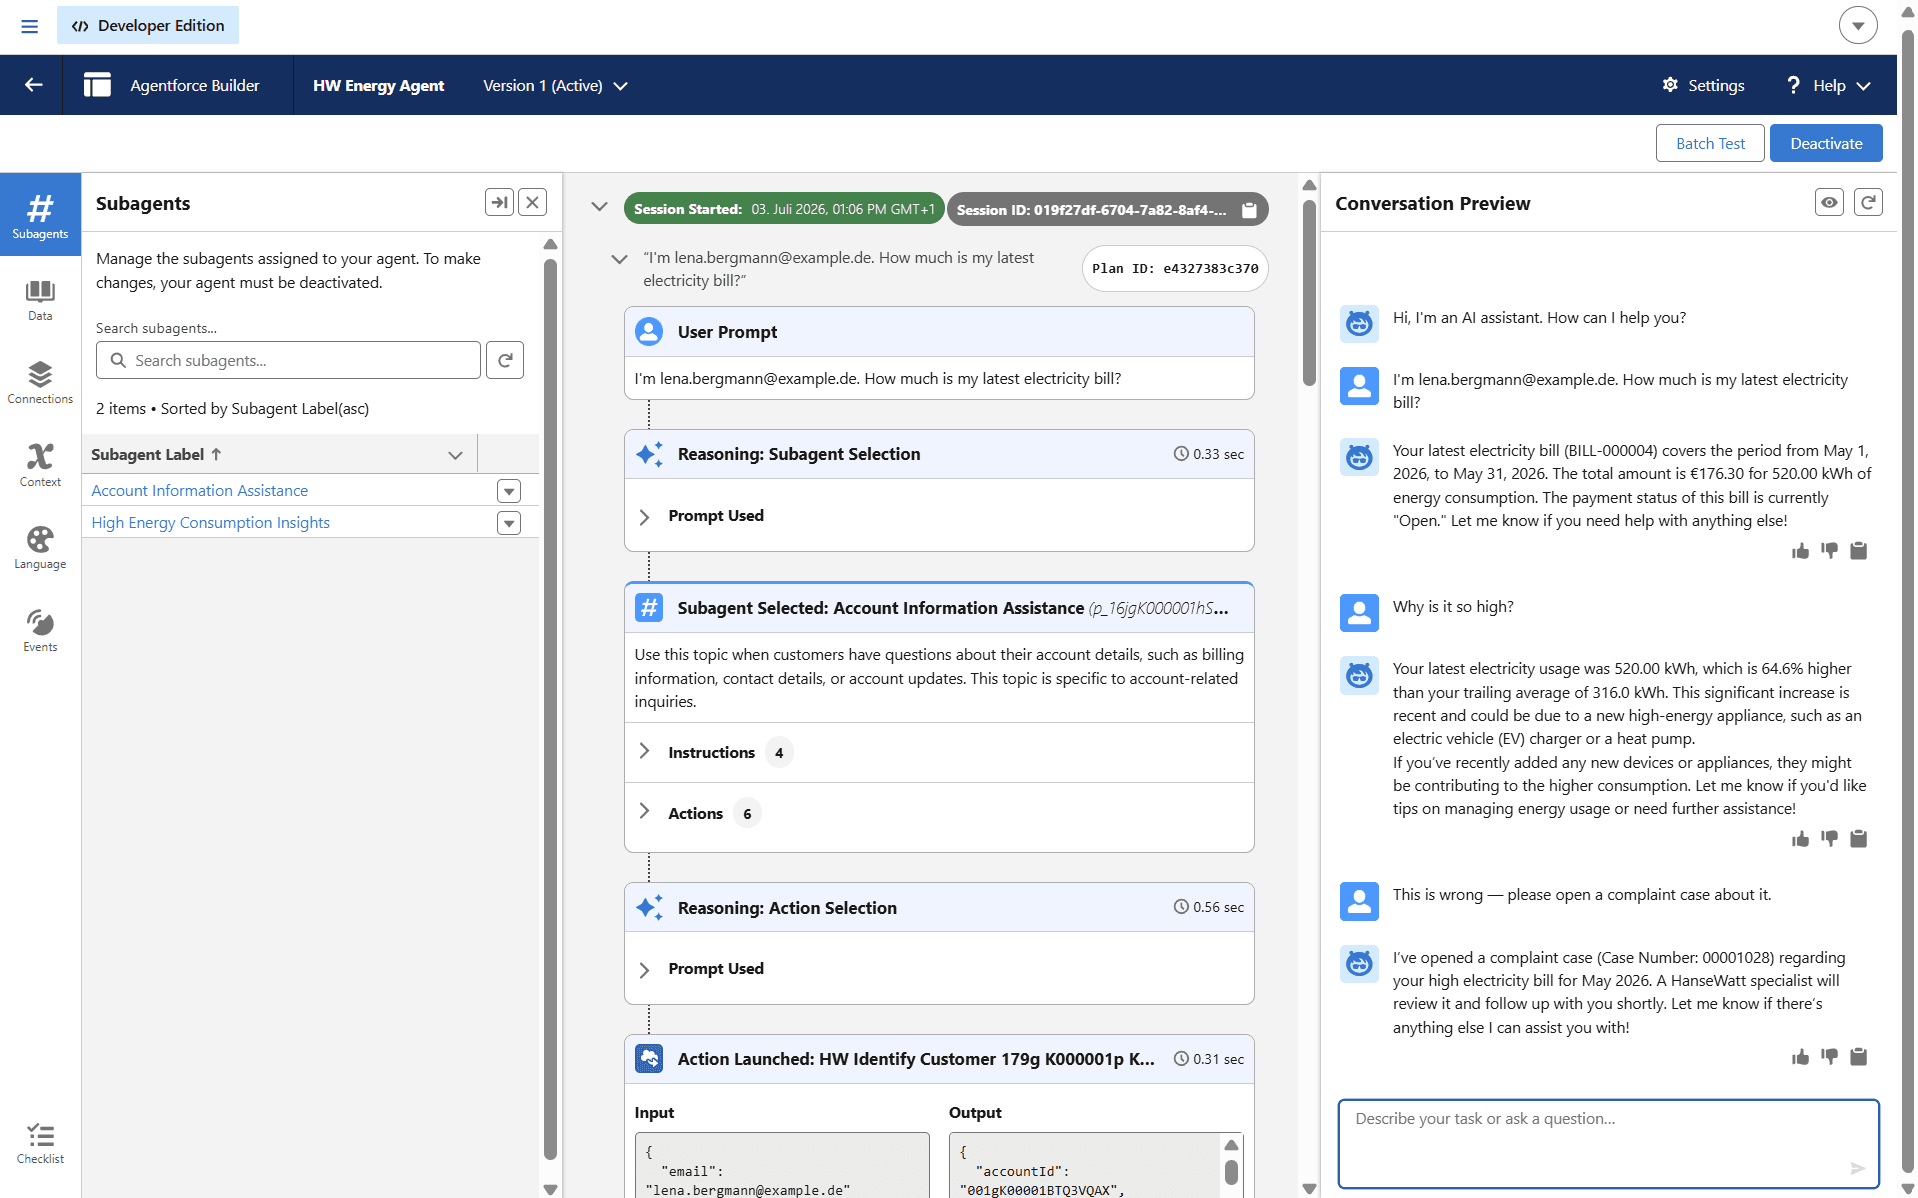Viewport: 1918px width, 1198px height.
Task: Click the Output JSON scrollbar
Action: coord(1231,1172)
